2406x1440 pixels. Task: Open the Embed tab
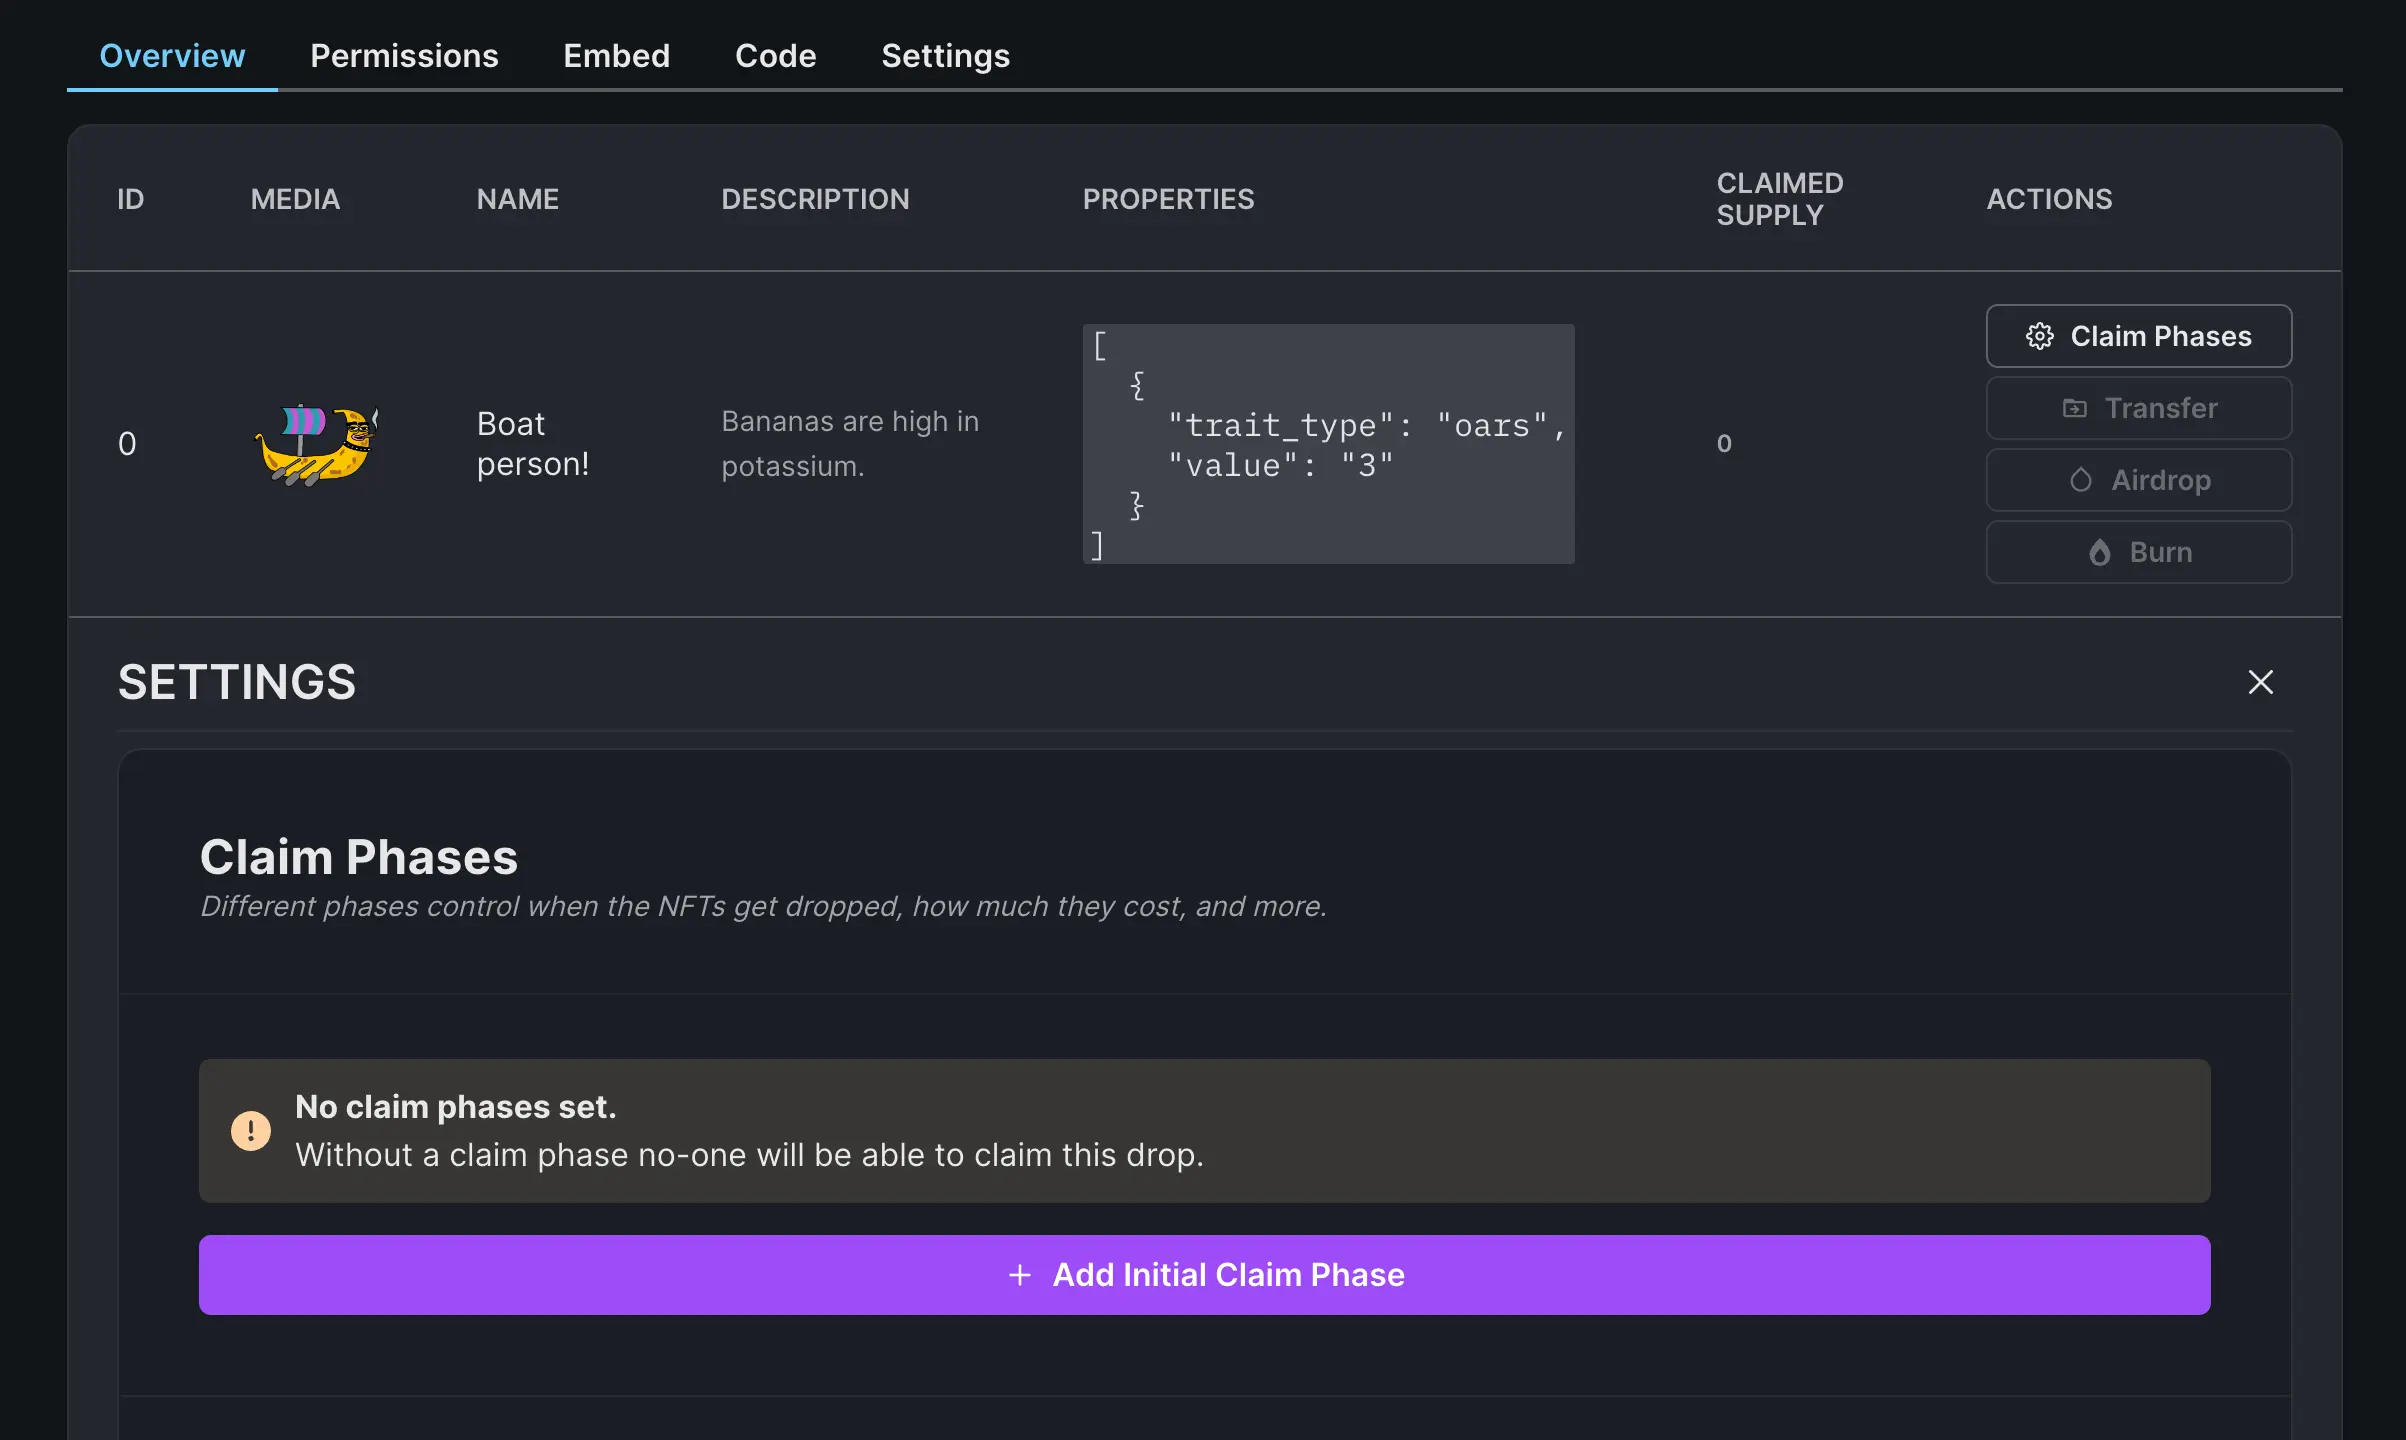(x=616, y=56)
